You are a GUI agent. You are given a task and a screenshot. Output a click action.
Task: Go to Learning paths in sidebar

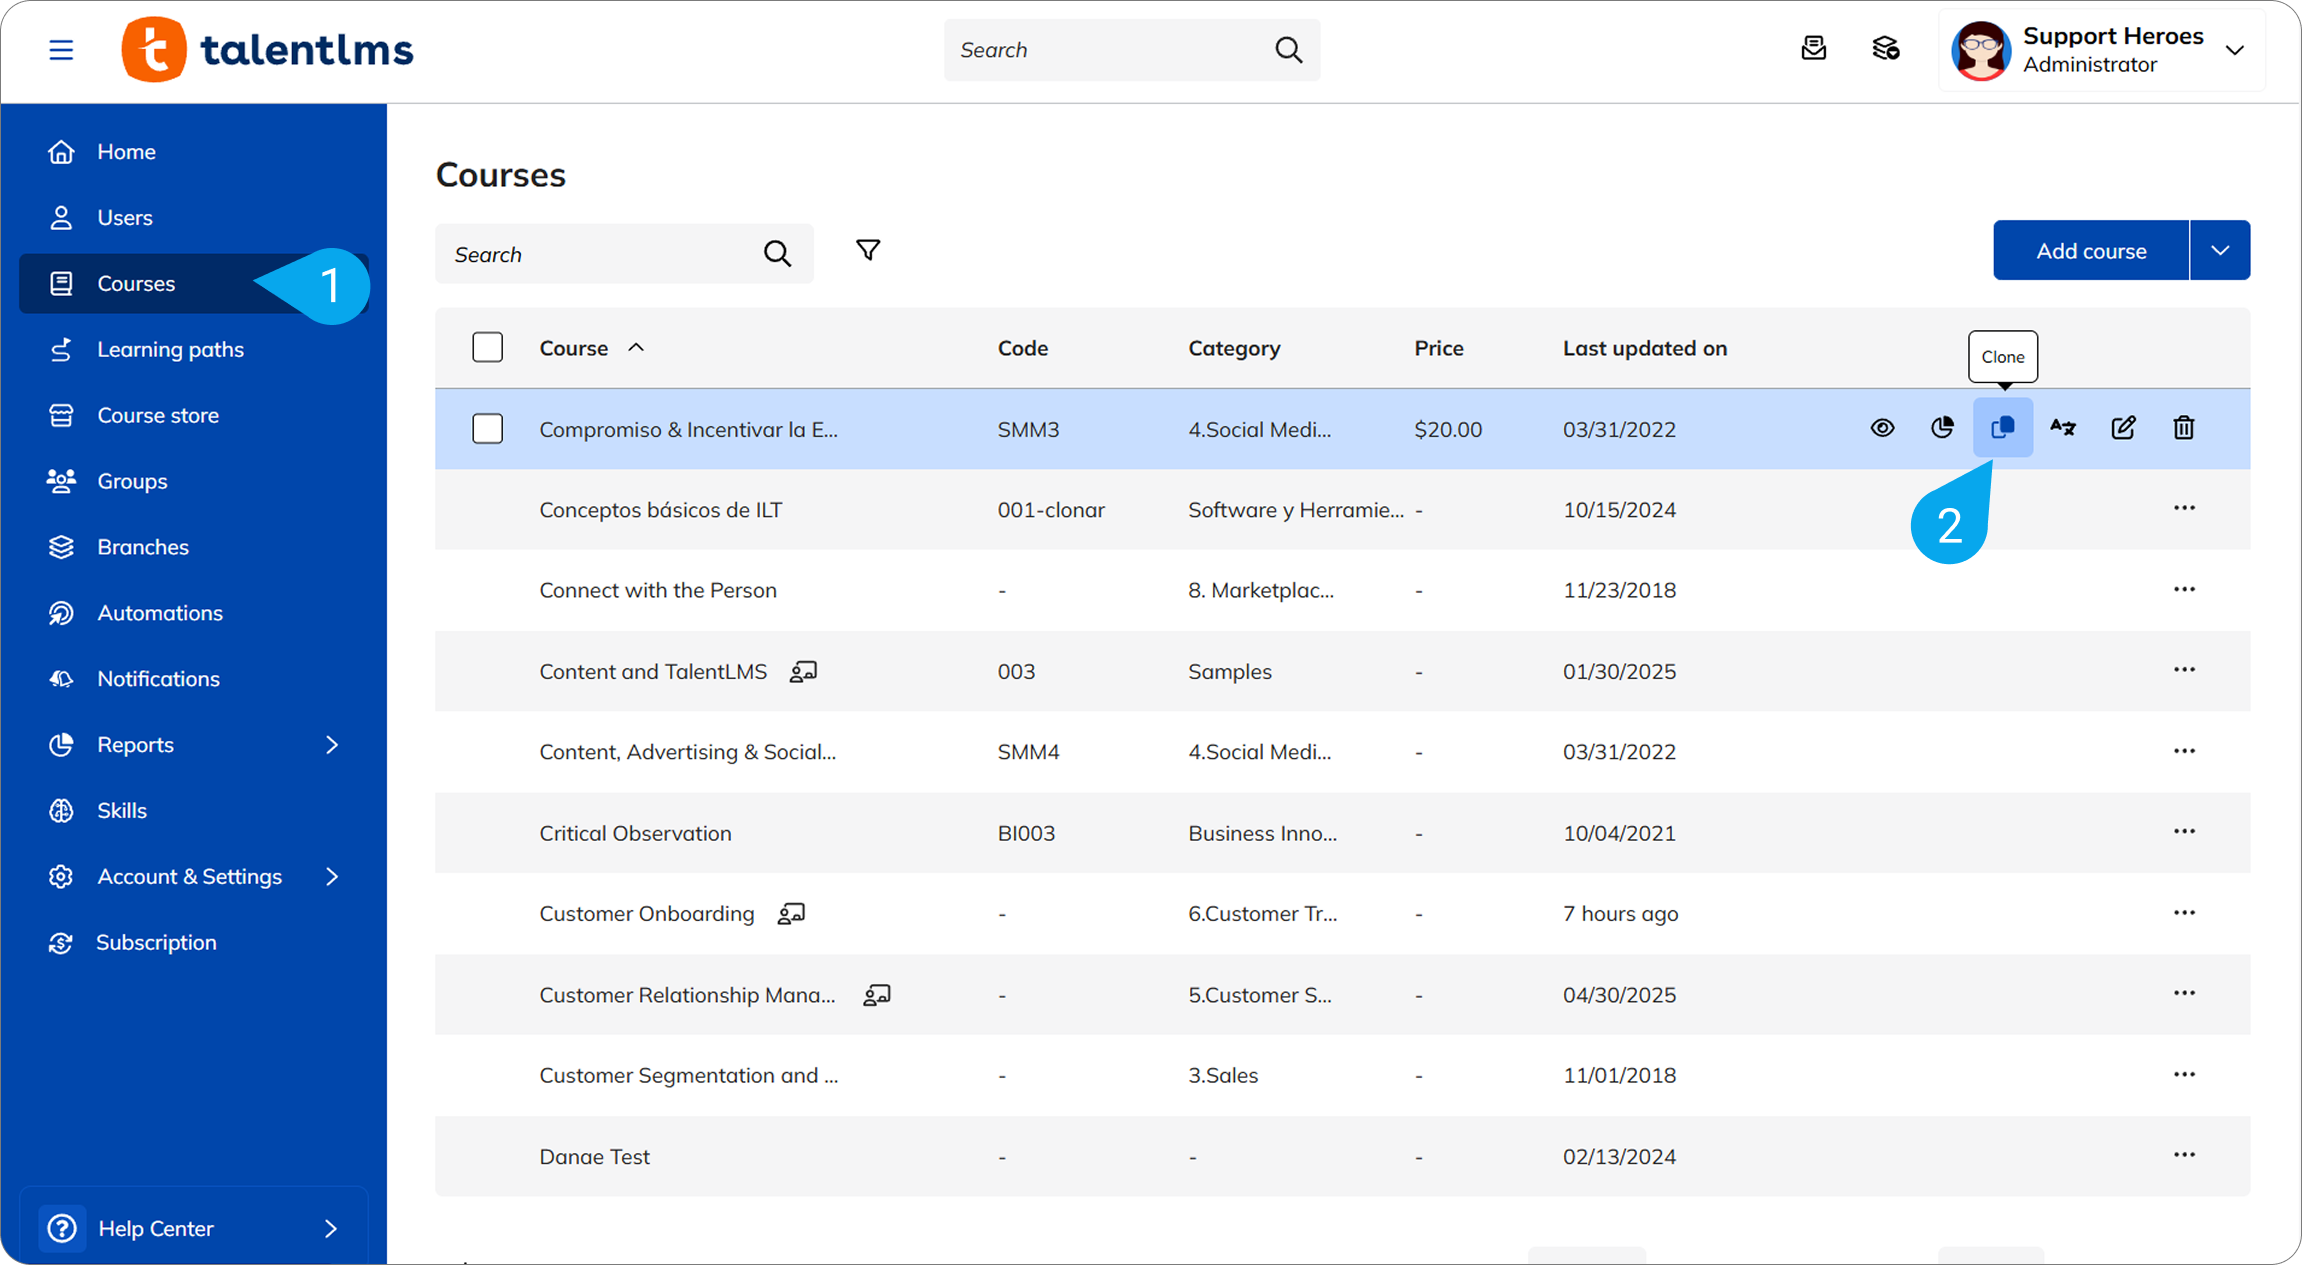tap(170, 350)
